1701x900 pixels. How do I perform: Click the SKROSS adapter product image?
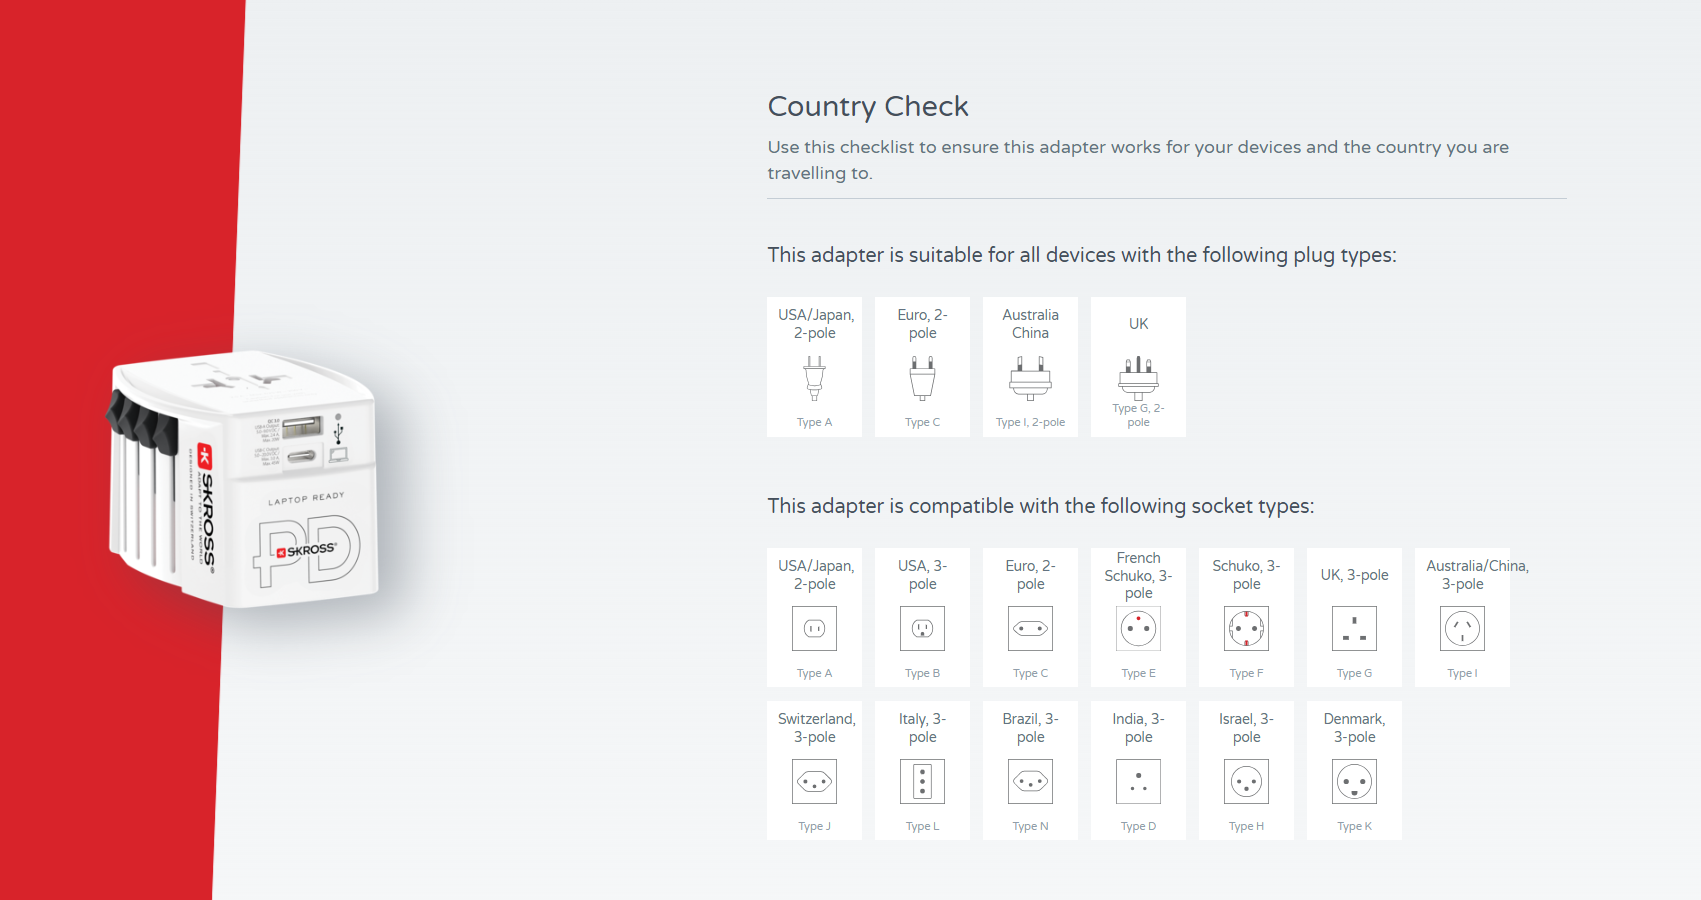coord(245,480)
